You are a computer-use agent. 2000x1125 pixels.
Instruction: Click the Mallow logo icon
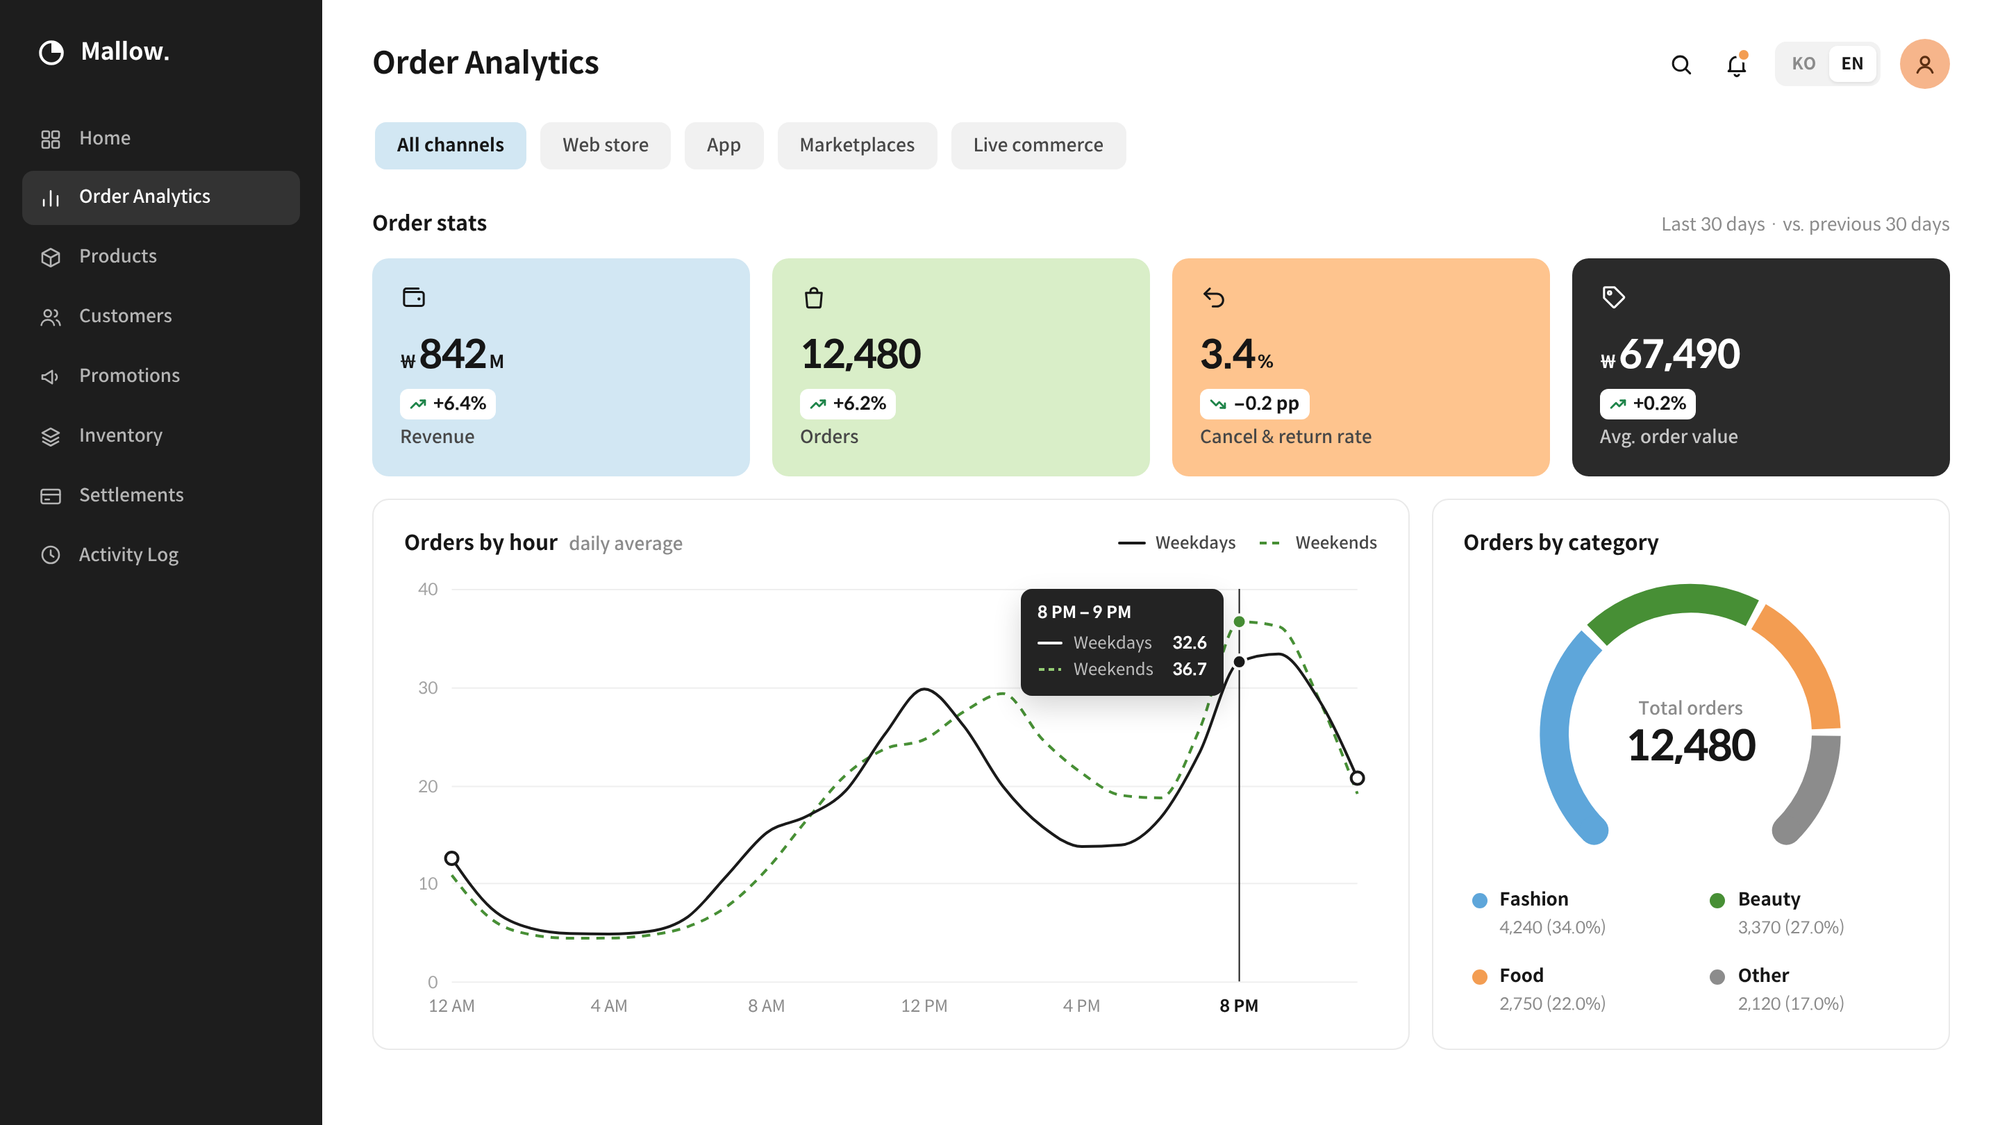click(x=51, y=52)
